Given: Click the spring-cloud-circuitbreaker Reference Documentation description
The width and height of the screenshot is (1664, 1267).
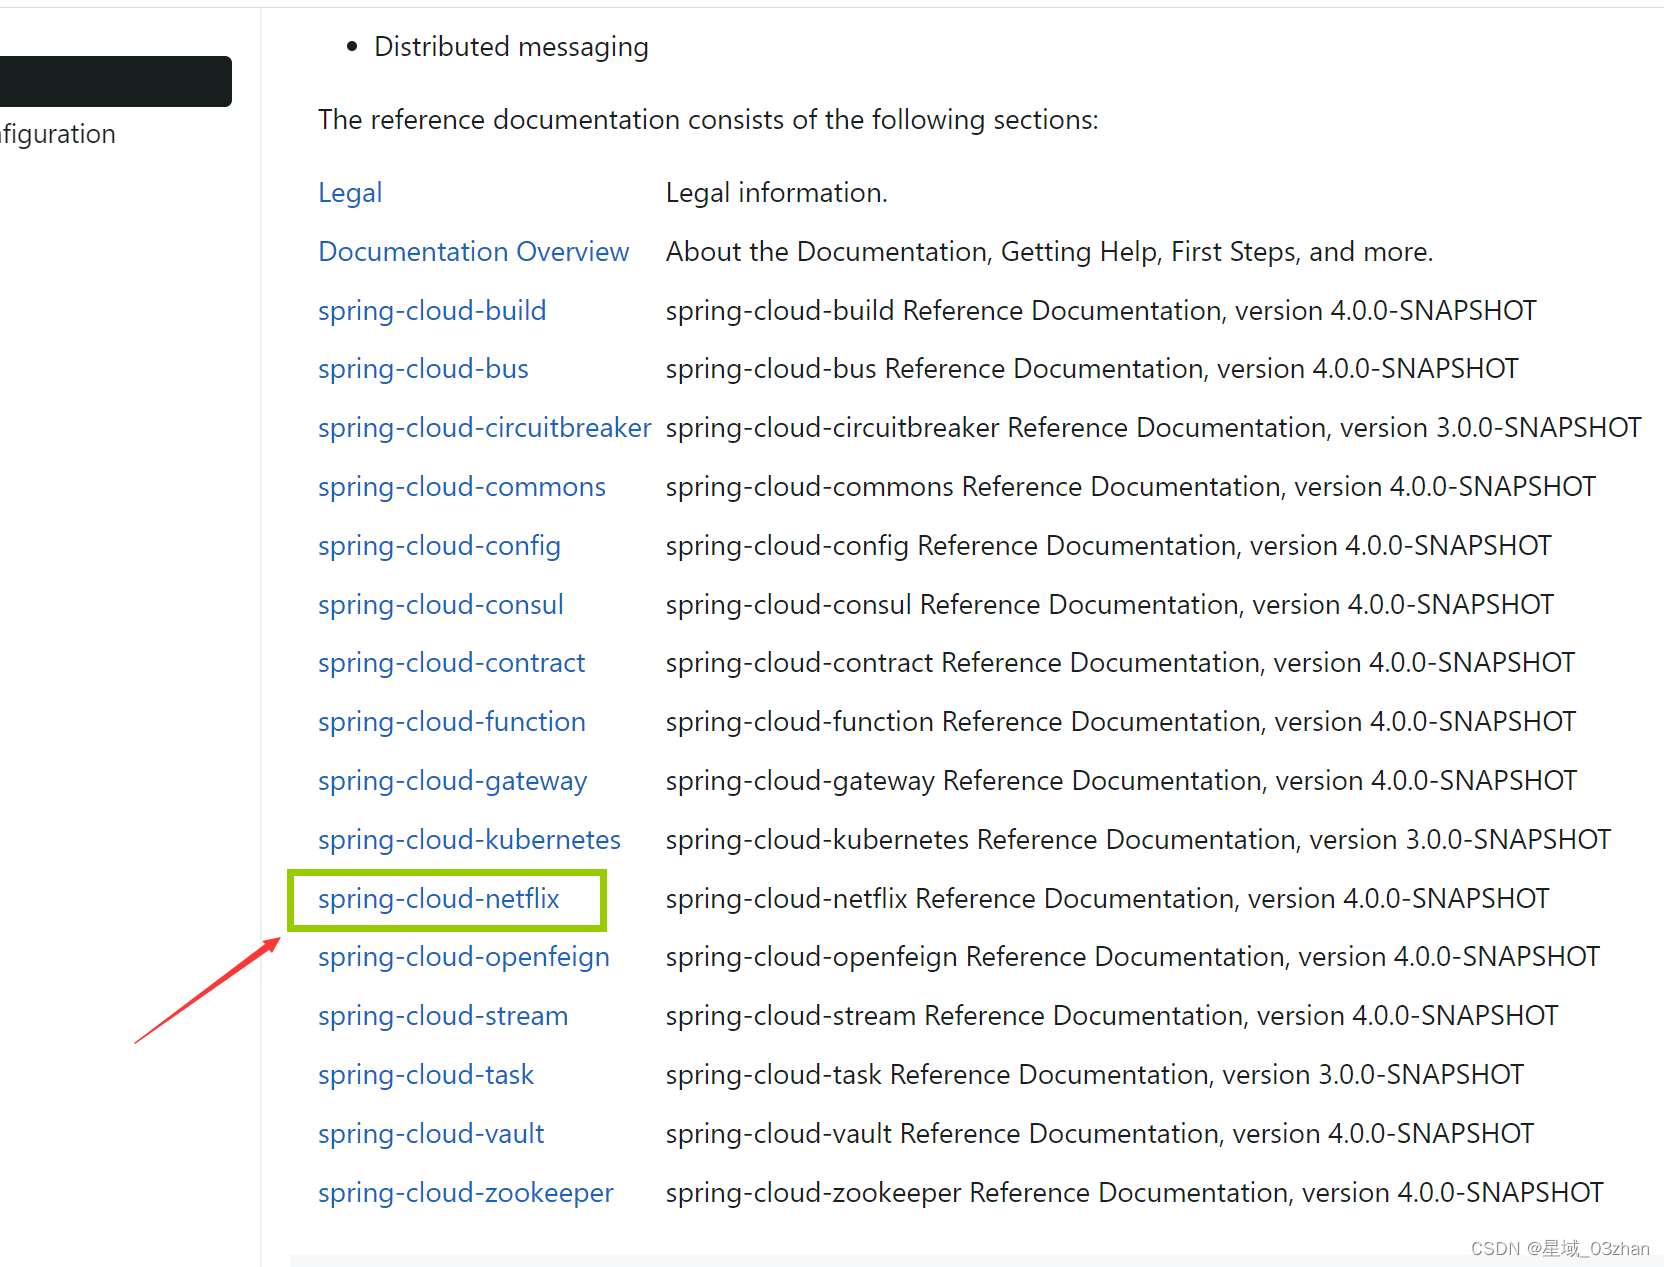Looking at the screenshot, I should (1154, 428).
